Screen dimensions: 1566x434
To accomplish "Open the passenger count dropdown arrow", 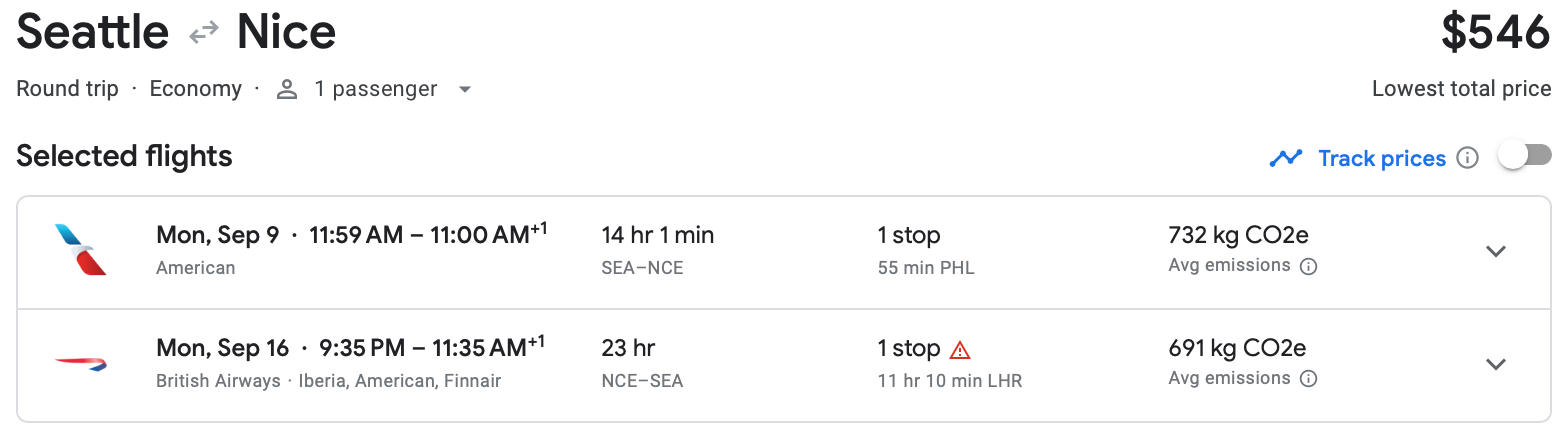I will pos(464,89).
